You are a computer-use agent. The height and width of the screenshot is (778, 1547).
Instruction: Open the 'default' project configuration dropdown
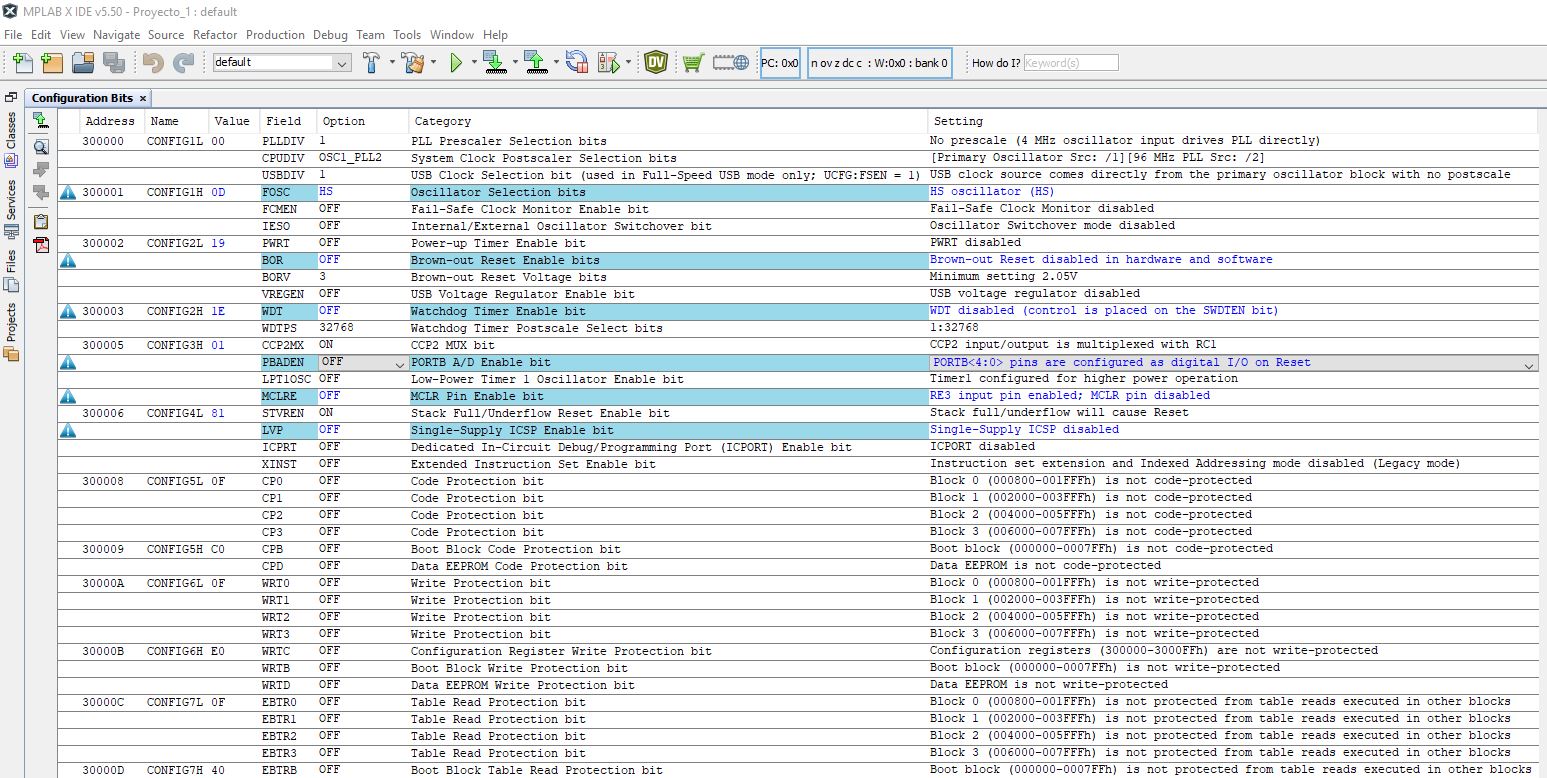pos(342,63)
